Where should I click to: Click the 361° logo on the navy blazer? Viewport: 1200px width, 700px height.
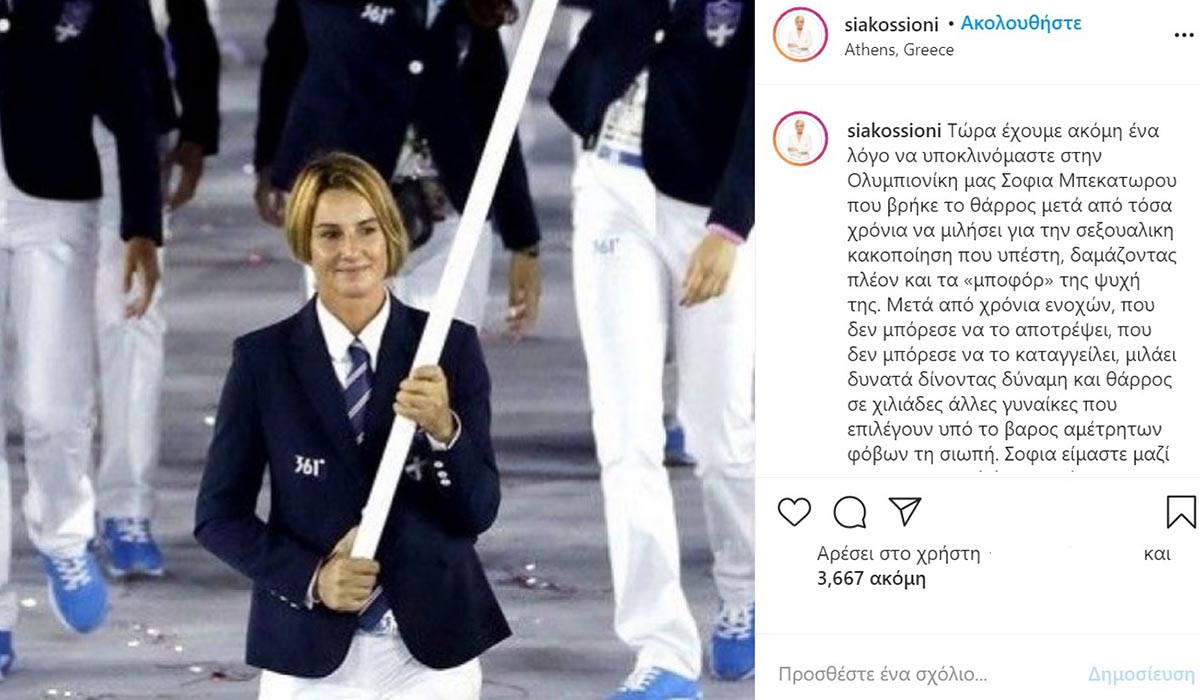coord(309,465)
